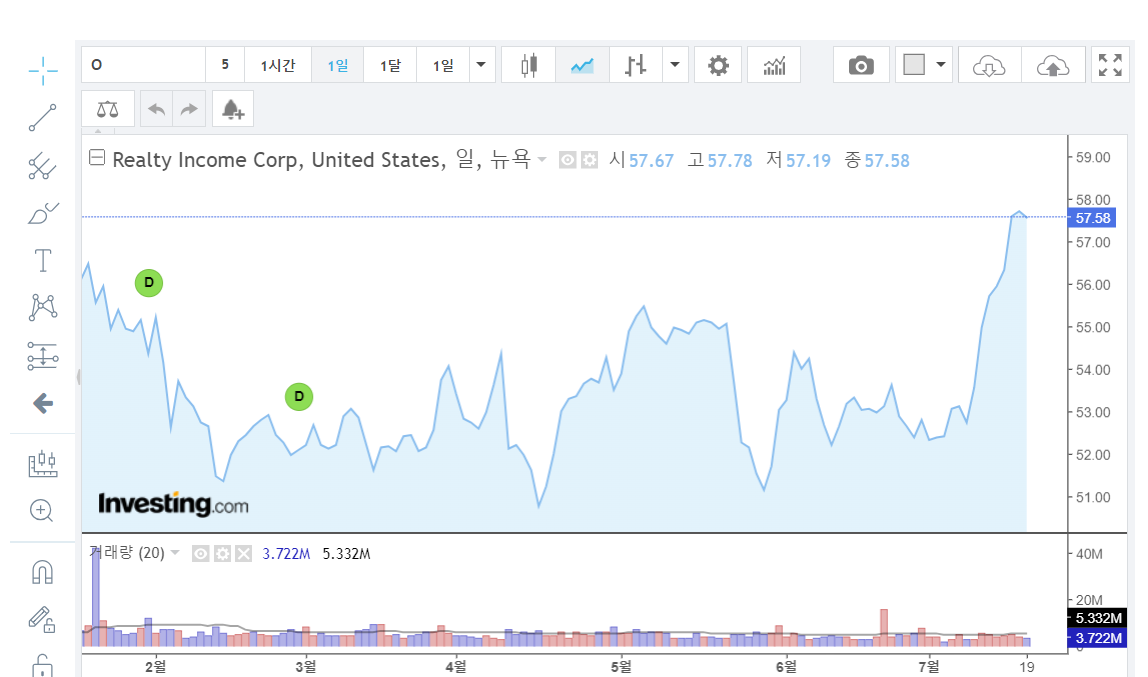Remove the volume indicator
The height and width of the screenshot is (677, 1148).
(244, 553)
